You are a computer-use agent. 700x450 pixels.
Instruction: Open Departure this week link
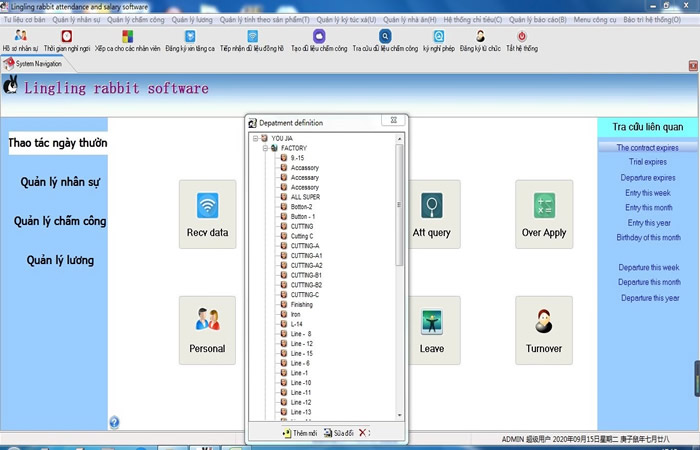(x=649, y=267)
